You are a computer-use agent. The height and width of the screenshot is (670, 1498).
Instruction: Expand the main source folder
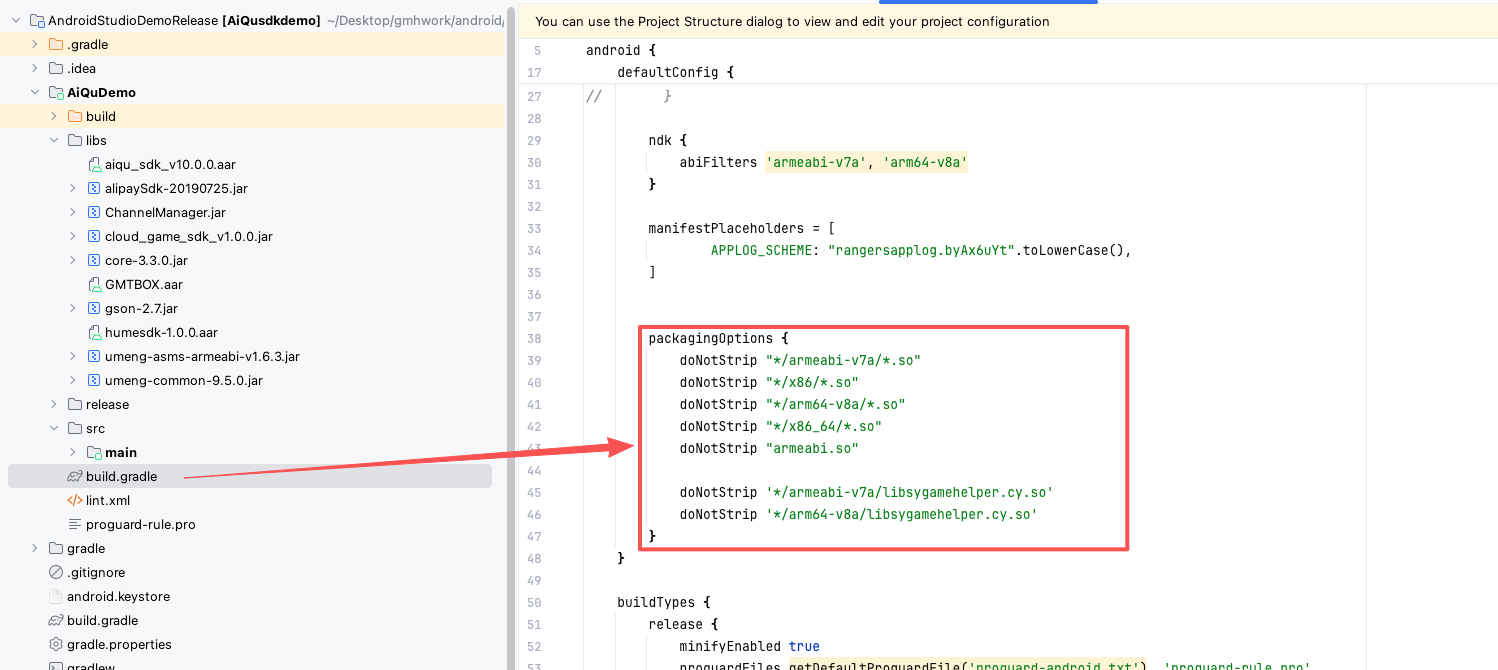tap(73, 452)
